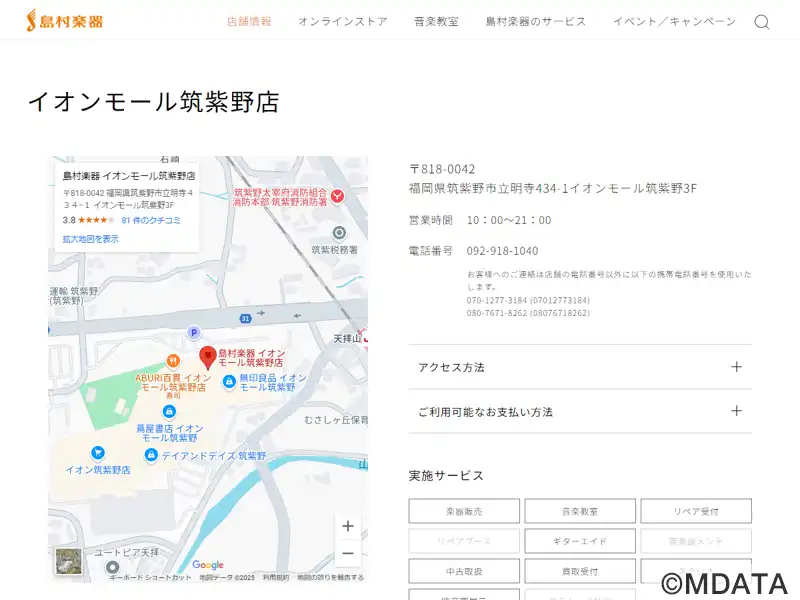Open the search magnifier icon

761,21
